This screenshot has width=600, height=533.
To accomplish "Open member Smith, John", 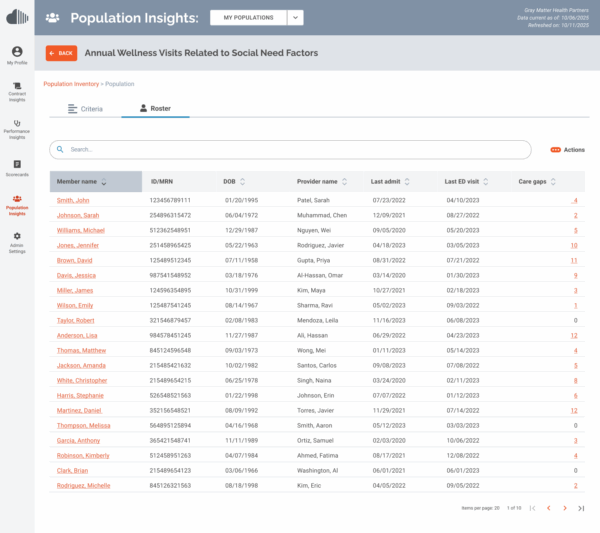I will pos(73,200).
